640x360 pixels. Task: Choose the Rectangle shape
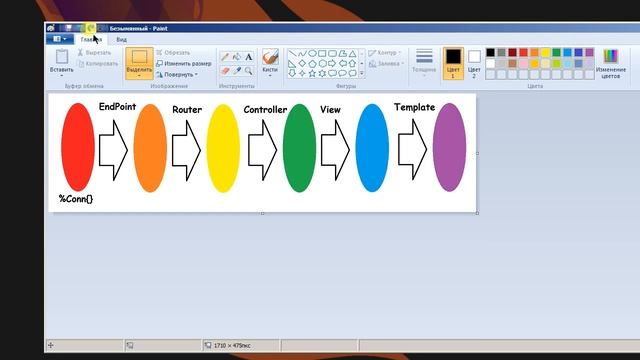[322, 53]
